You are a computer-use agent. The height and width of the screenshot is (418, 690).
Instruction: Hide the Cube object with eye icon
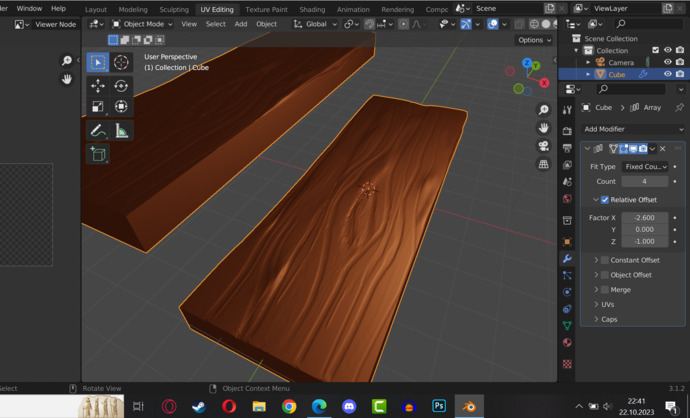pos(668,74)
